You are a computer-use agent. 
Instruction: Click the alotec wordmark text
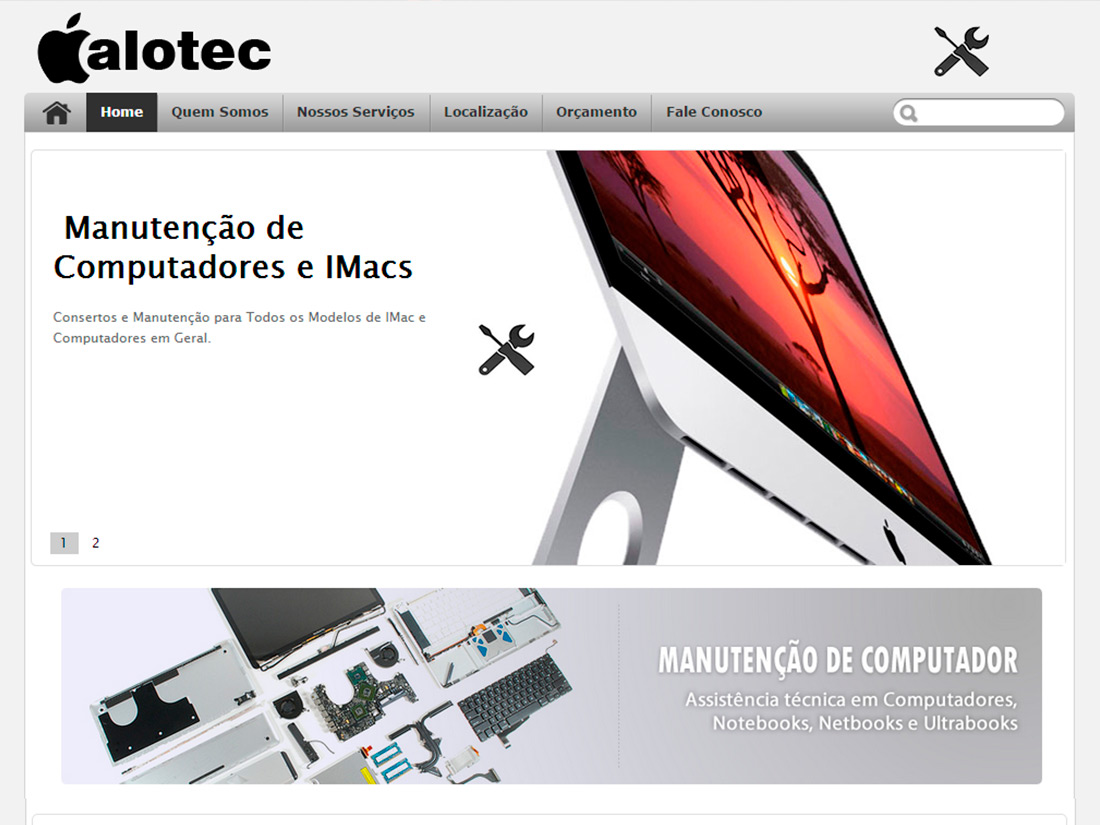pyautogui.click(x=180, y=51)
